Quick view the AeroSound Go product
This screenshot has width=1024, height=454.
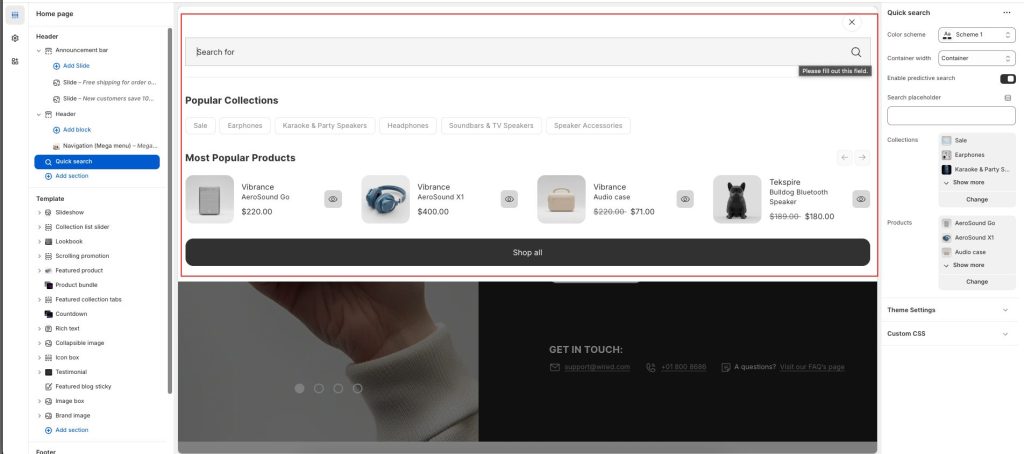click(x=333, y=200)
